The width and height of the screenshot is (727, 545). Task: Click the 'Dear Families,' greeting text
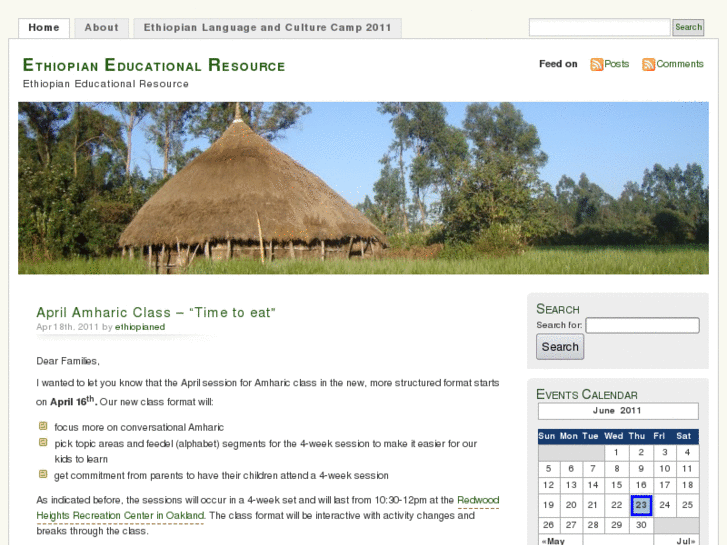click(68, 361)
